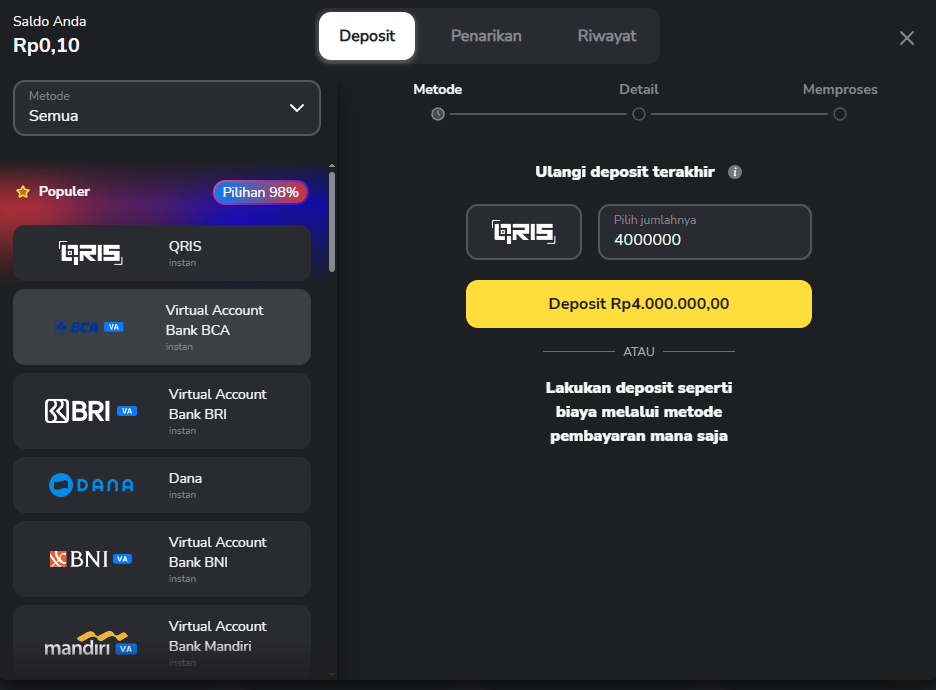936x690 pixels.
Task: Click the Pilihan 98% badge
Action: coord(260,192)
